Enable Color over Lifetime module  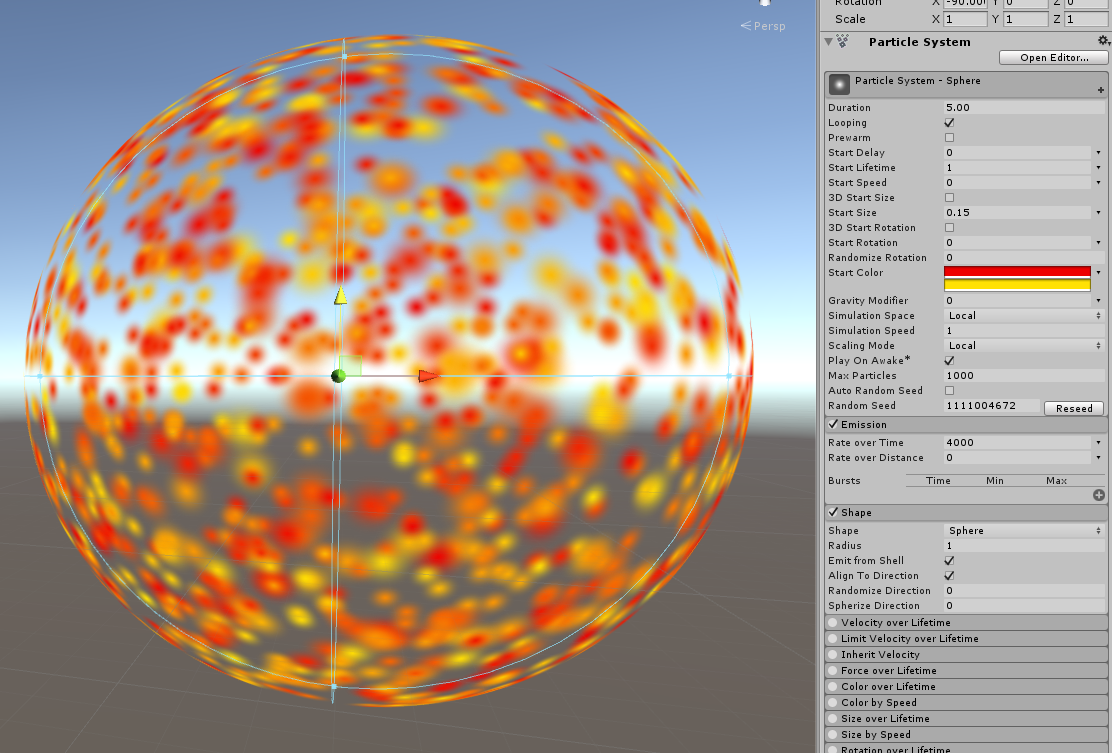pyautogui.click(x=833, y=686)
